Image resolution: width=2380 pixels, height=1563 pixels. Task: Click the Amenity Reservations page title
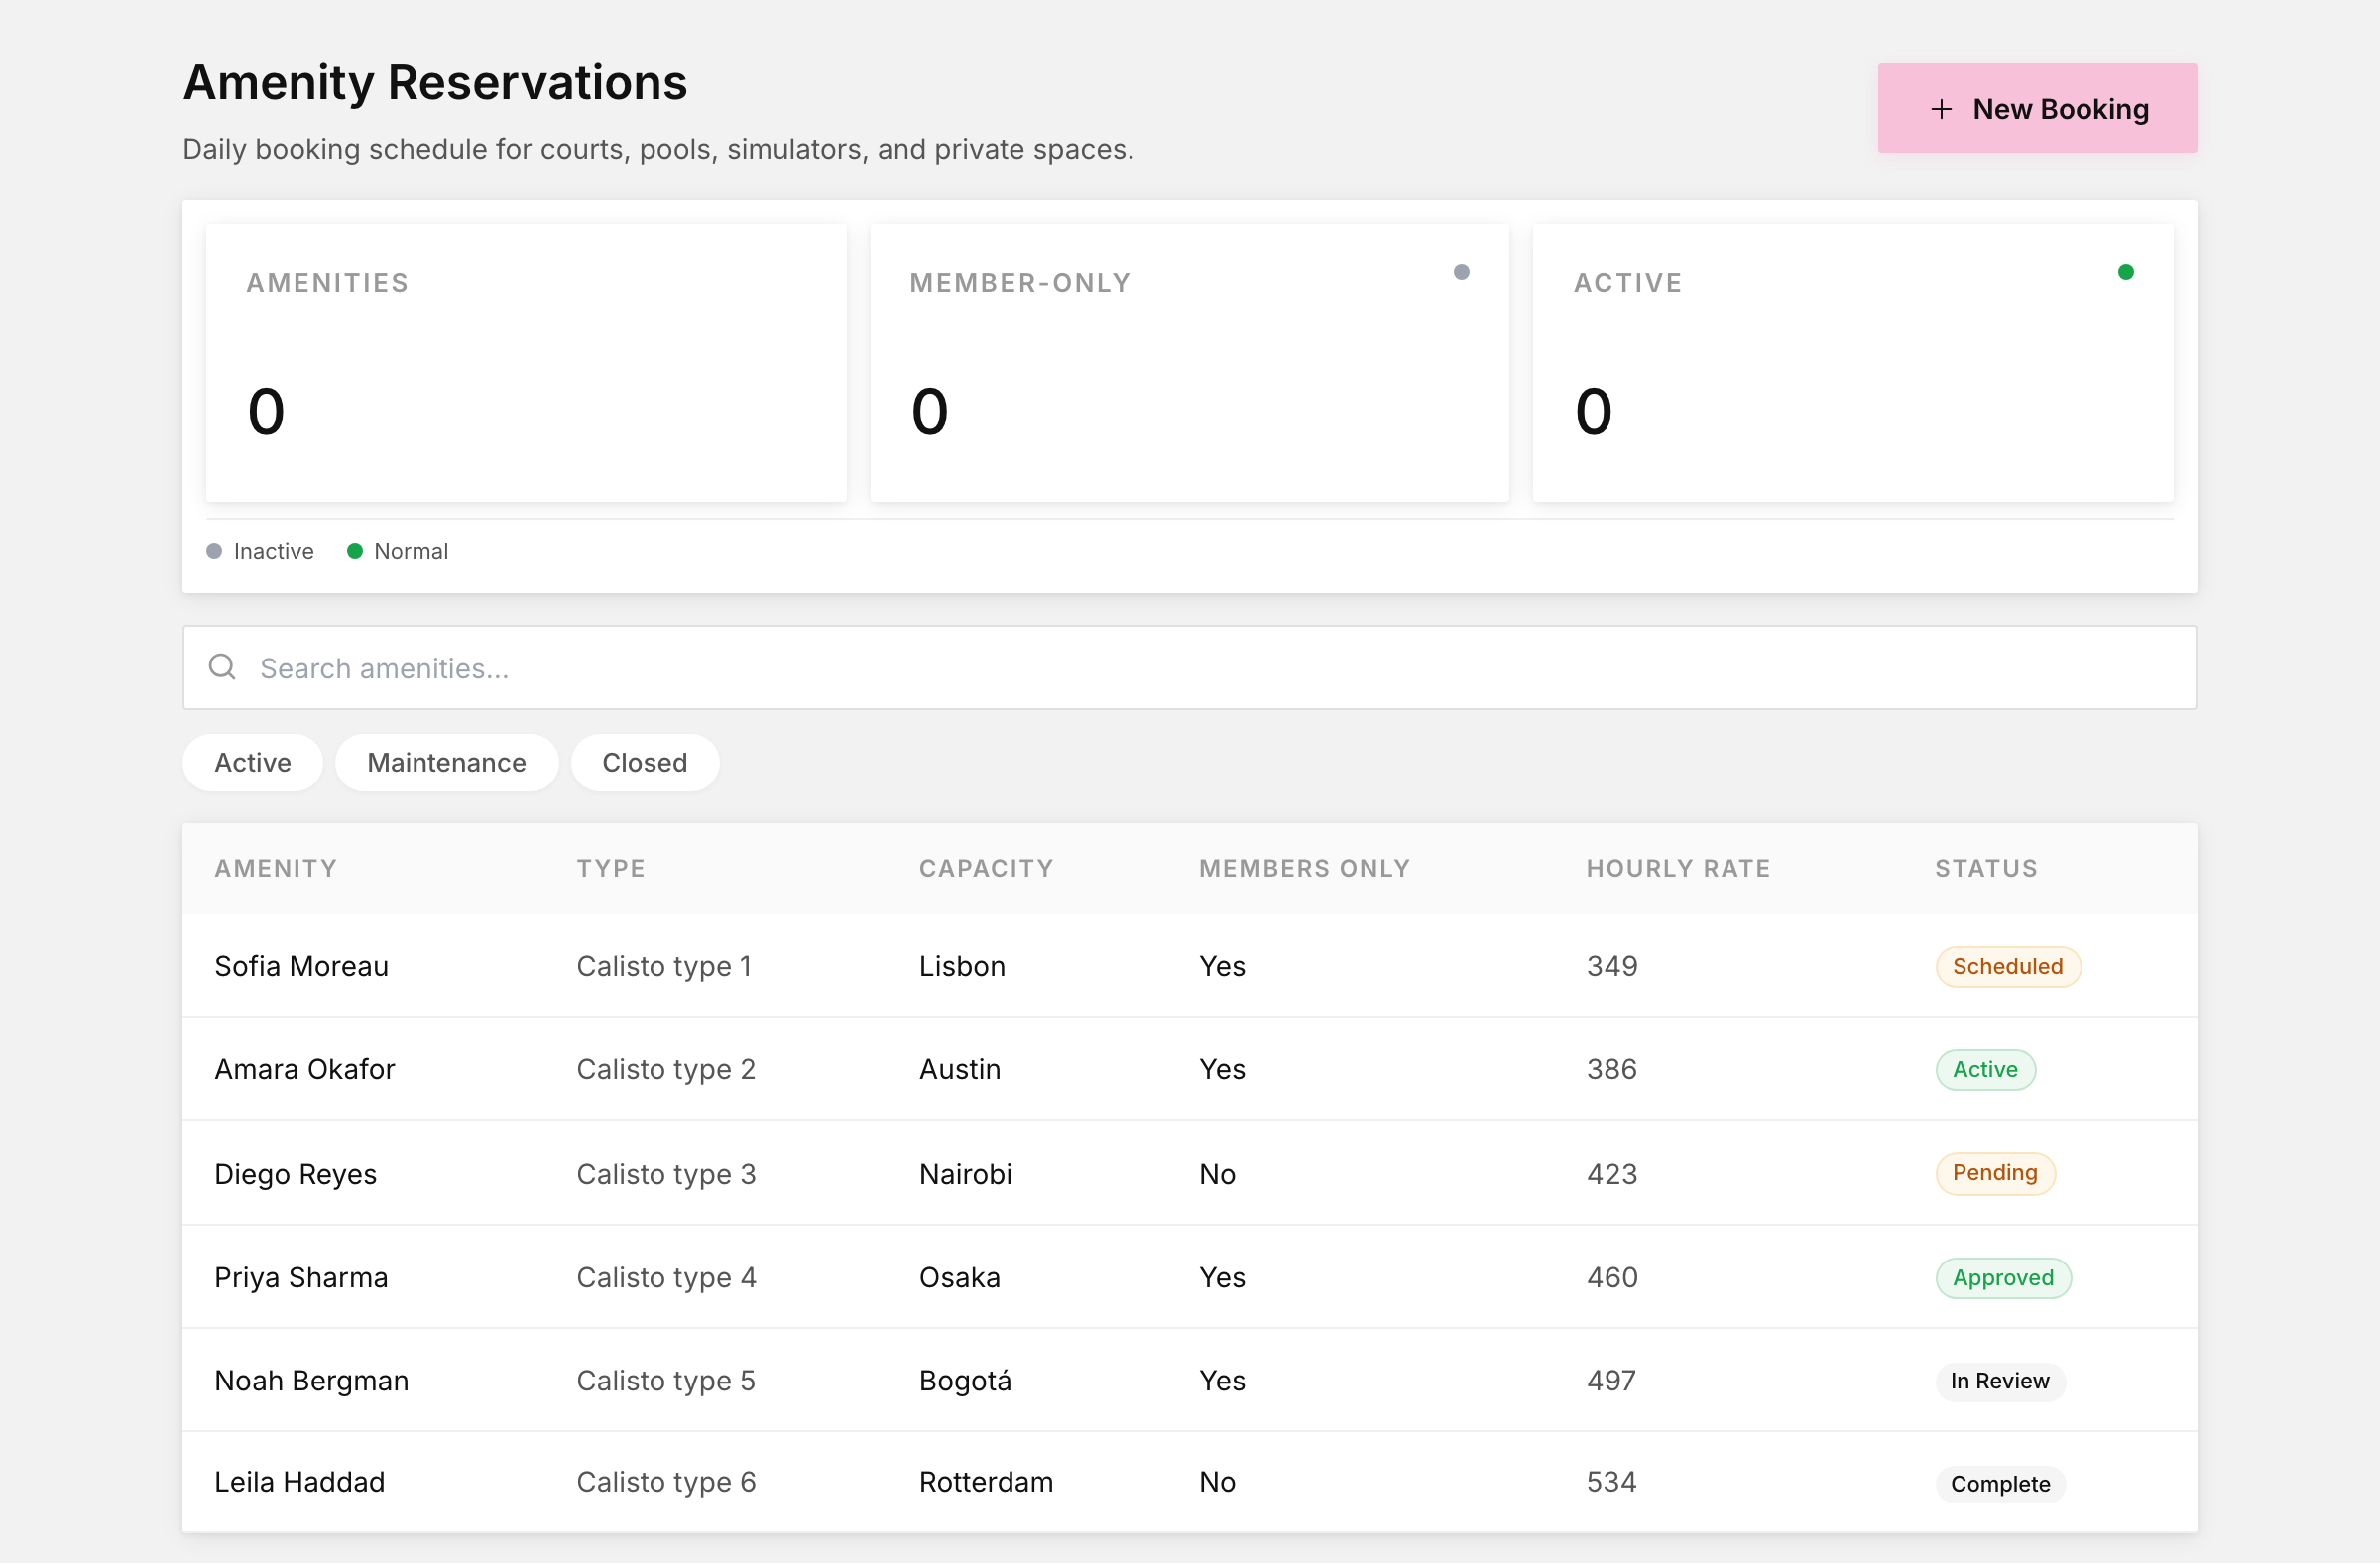coord(435,82)
